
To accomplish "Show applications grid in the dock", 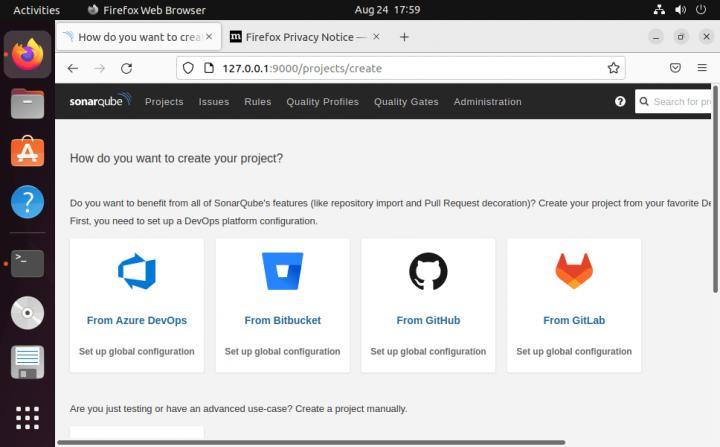I will click(x=28, y=418).
